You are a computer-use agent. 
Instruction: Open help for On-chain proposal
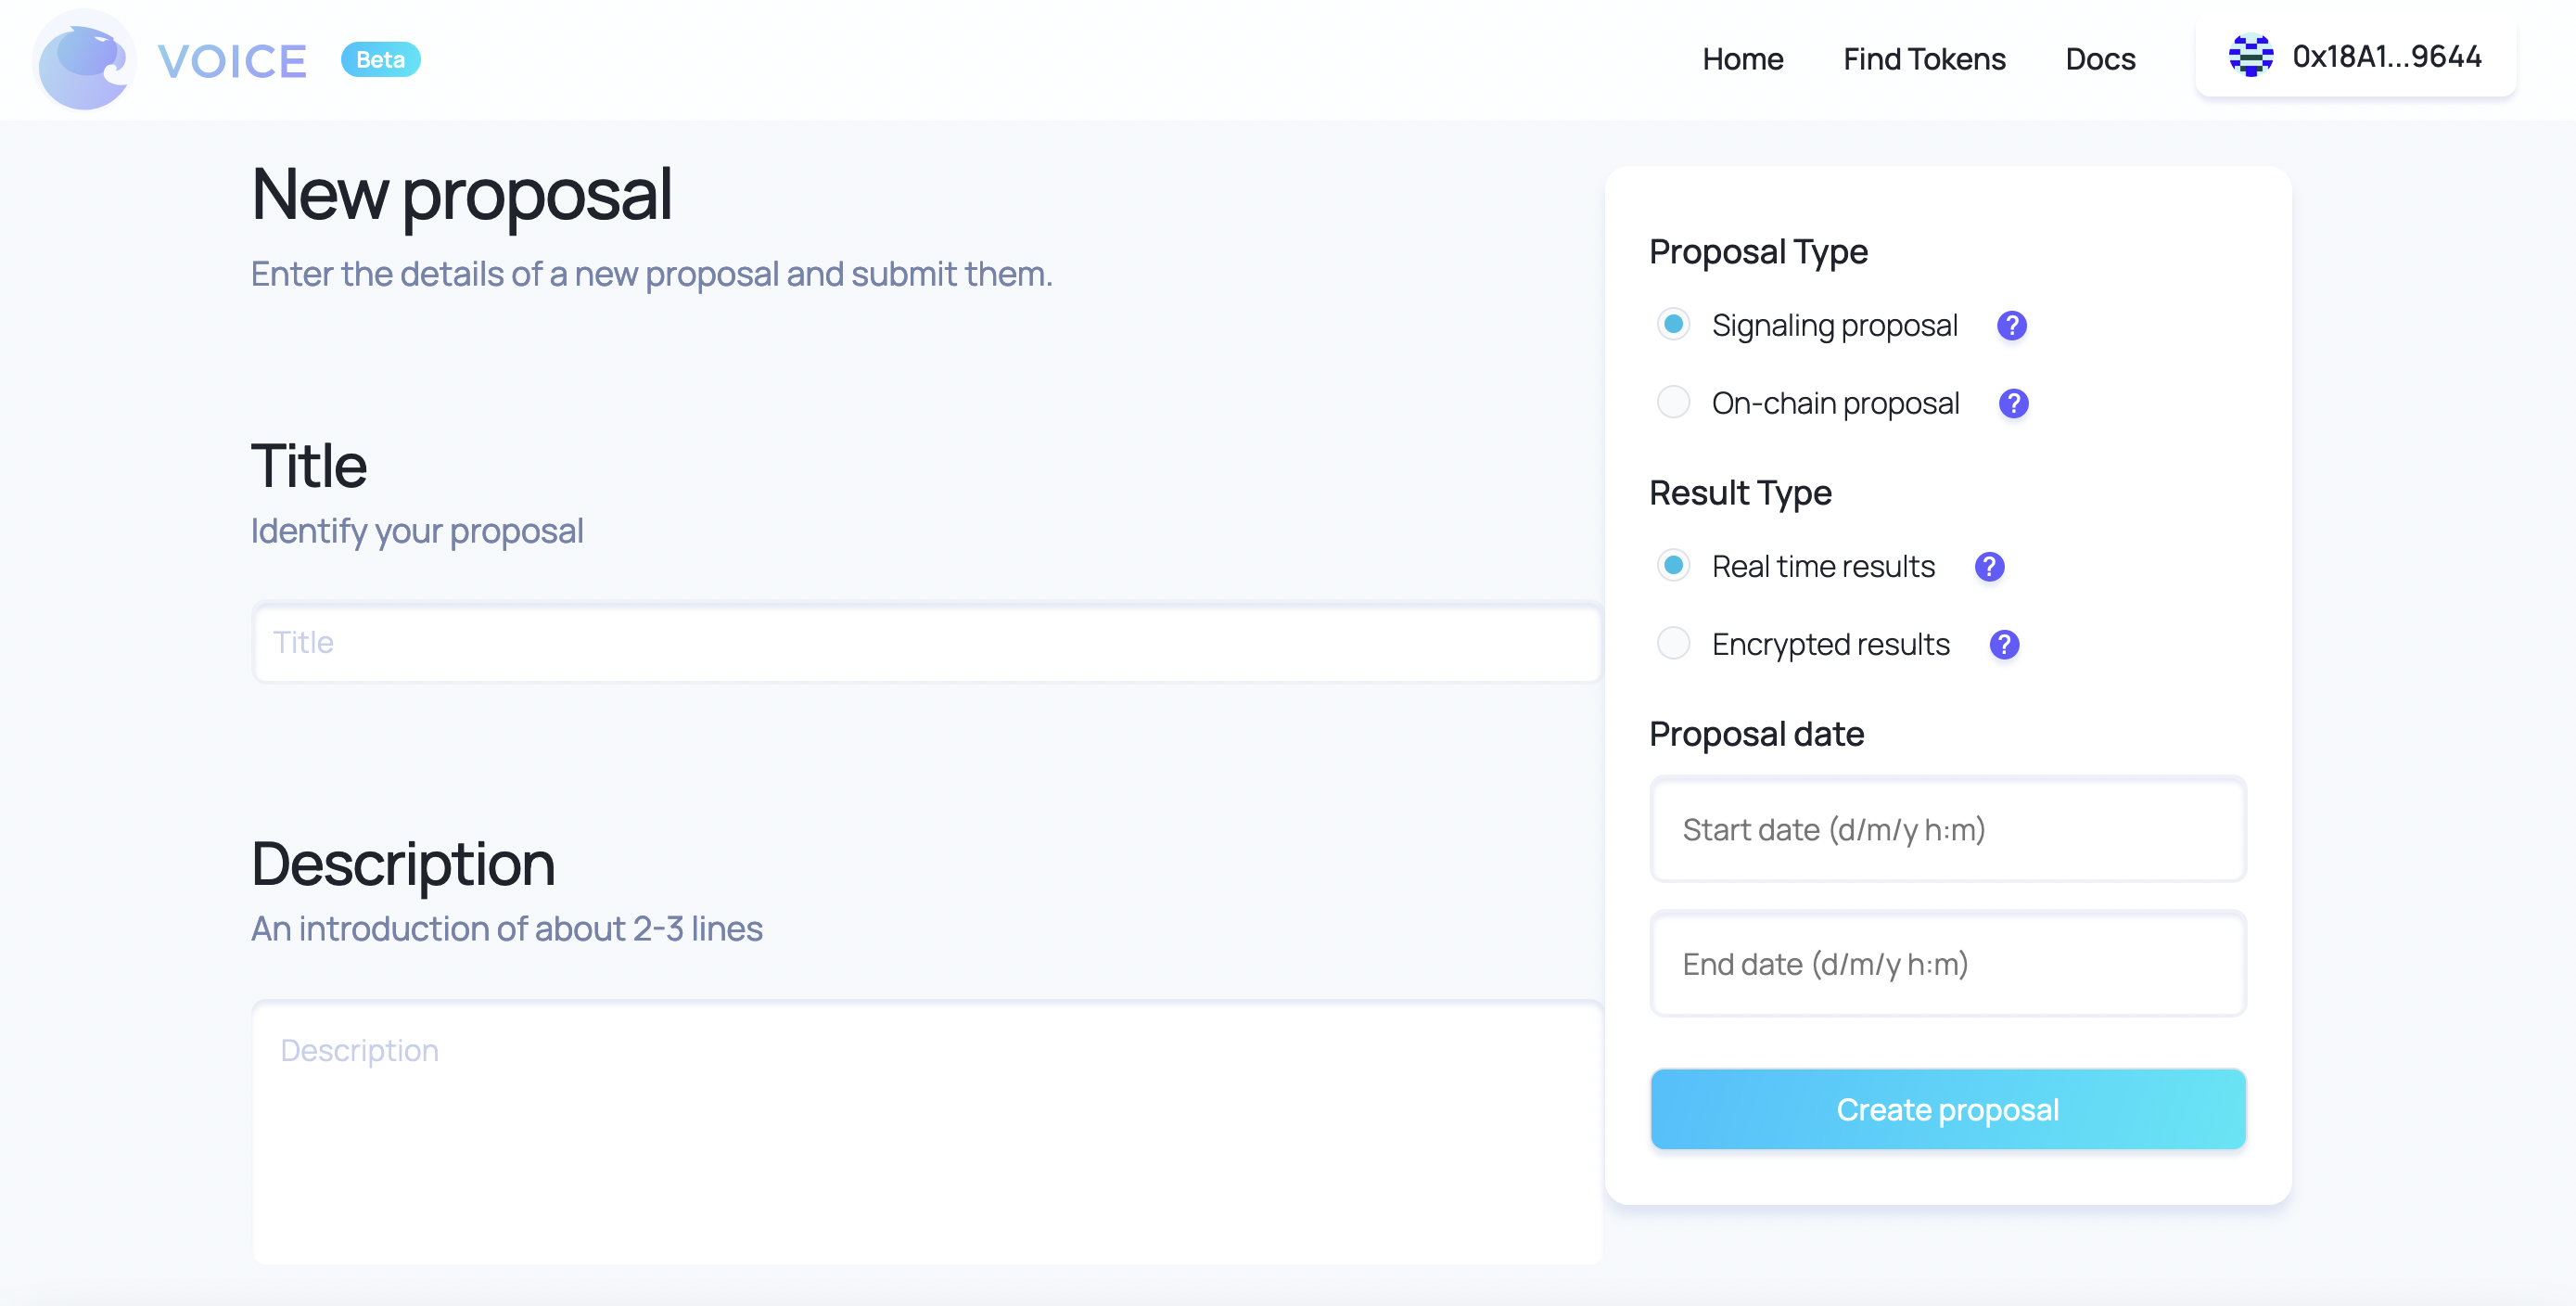(2013, 404)
